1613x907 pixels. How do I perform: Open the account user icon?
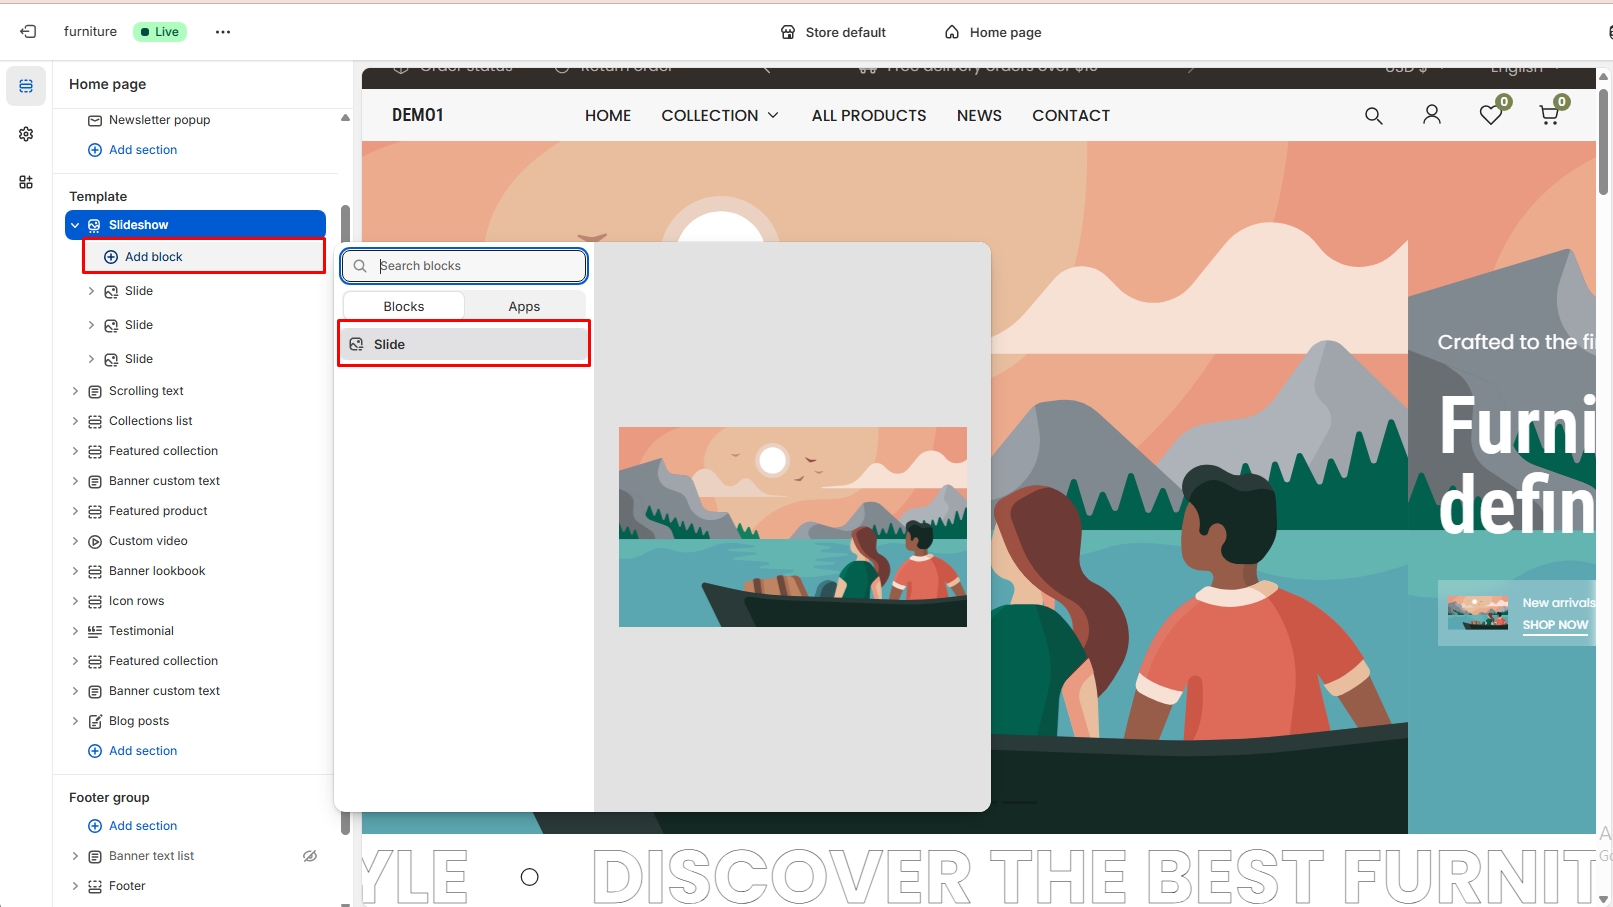[1431, 116]
